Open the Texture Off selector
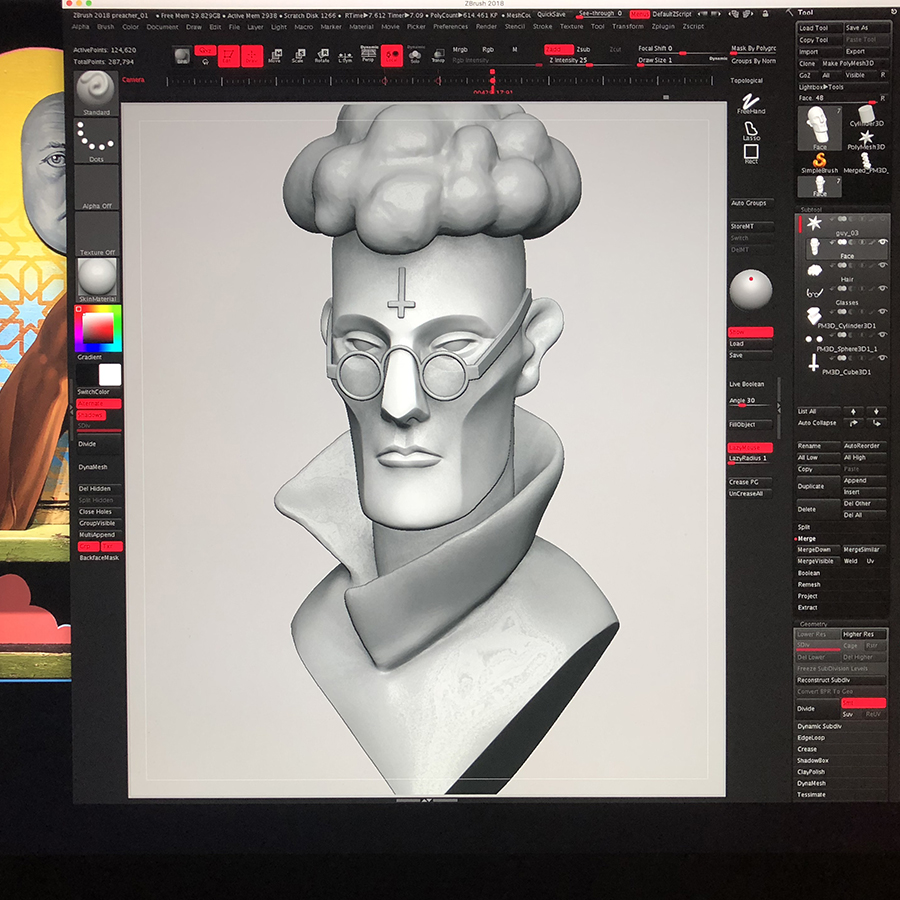Image resolution: width=900 pixels, height=900 pixels. point(96,234)
